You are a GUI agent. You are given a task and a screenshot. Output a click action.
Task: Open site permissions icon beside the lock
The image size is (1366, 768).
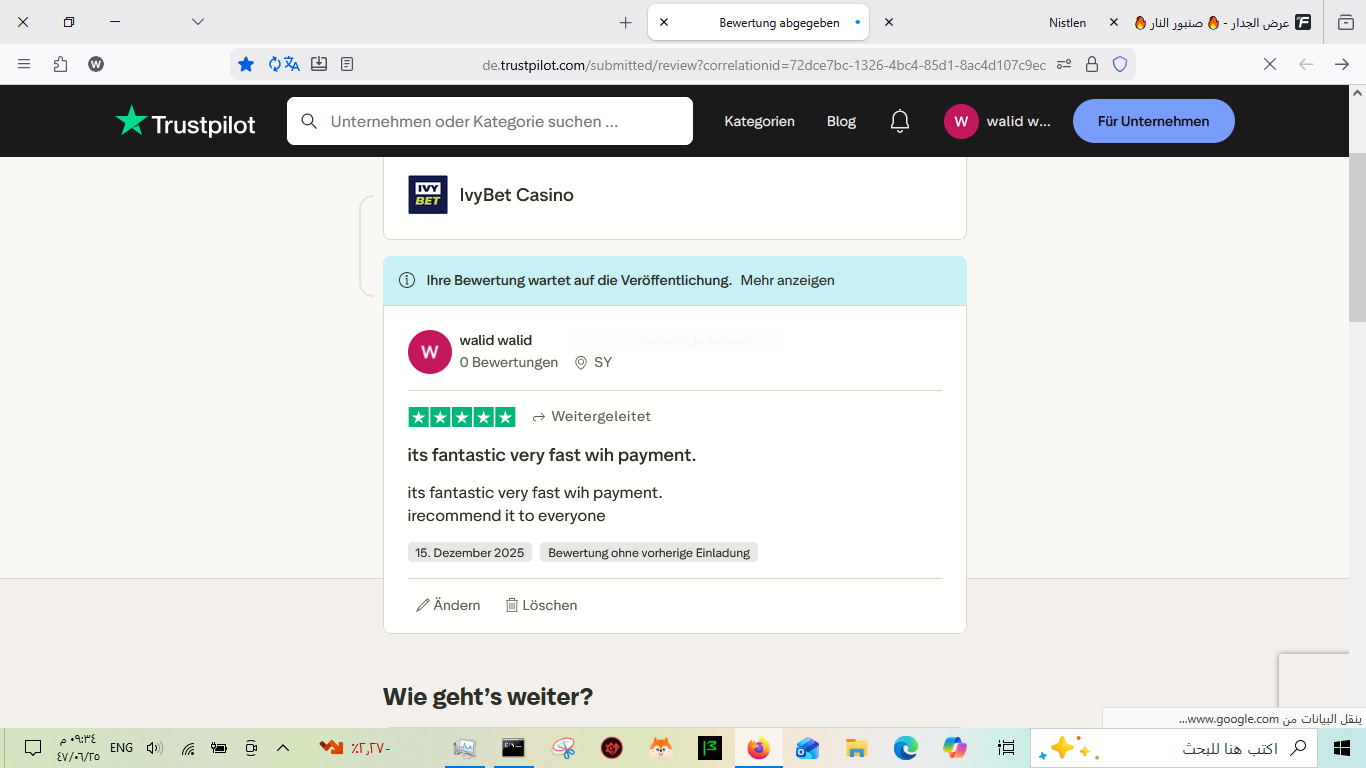coord(1064,64)
